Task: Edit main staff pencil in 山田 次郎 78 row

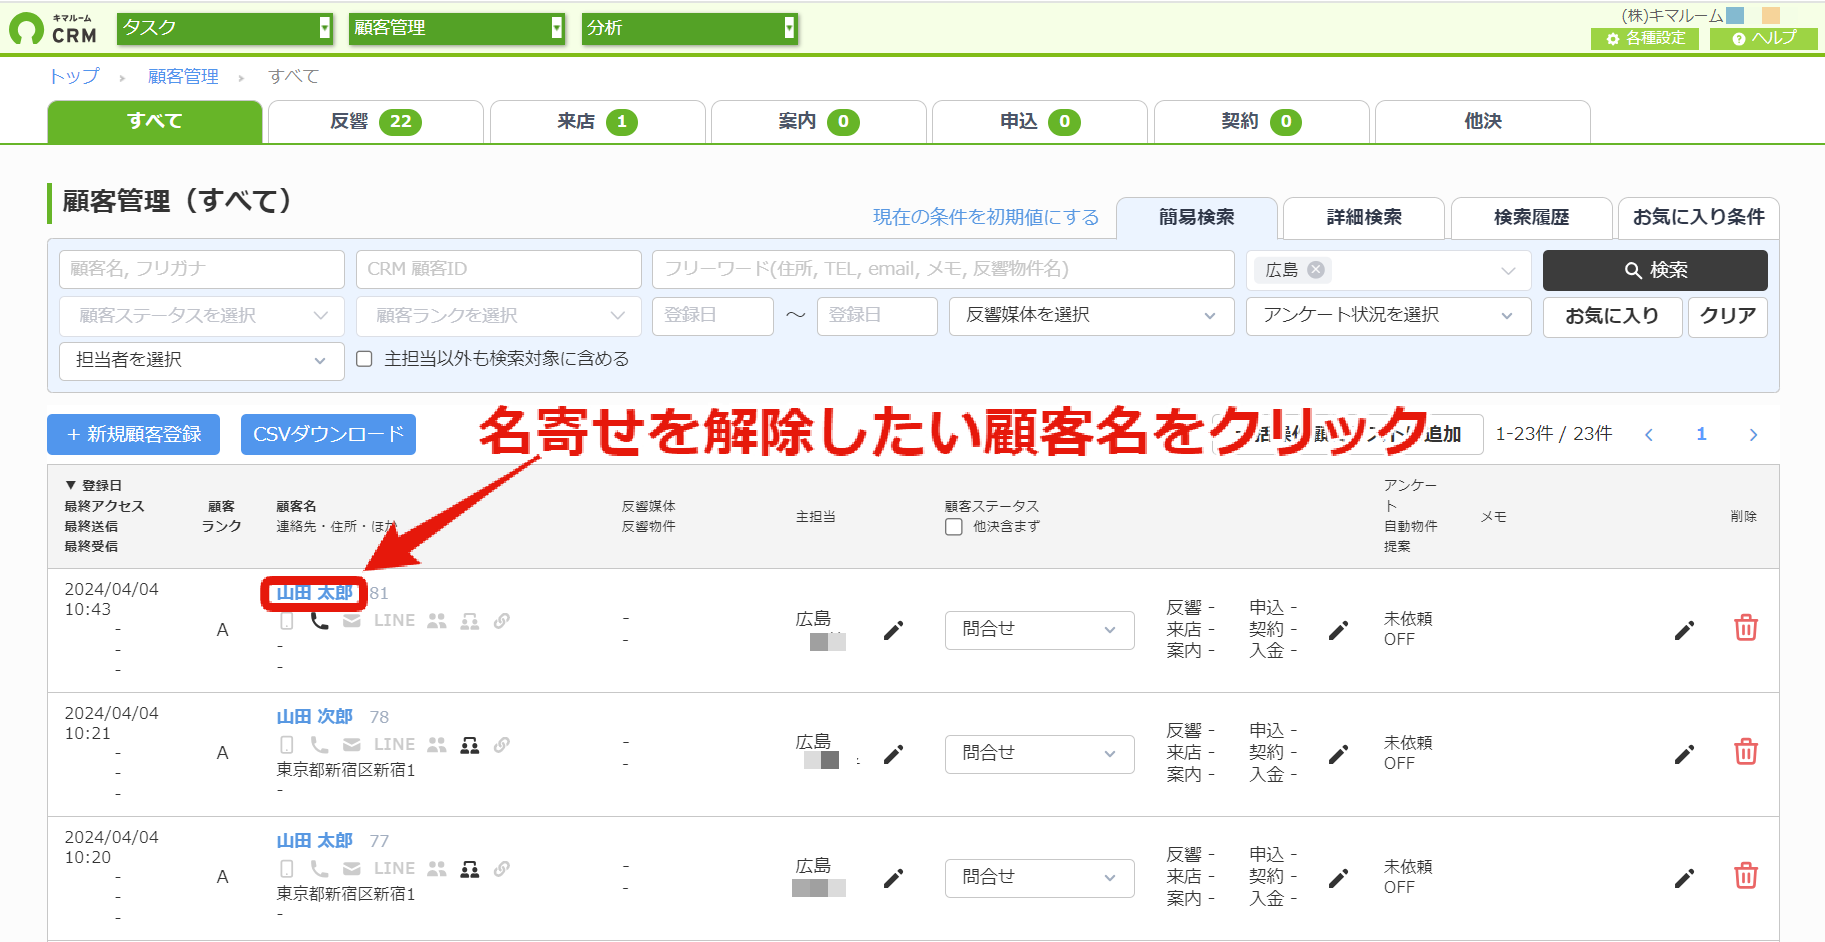Action: [x=894, y=754]
